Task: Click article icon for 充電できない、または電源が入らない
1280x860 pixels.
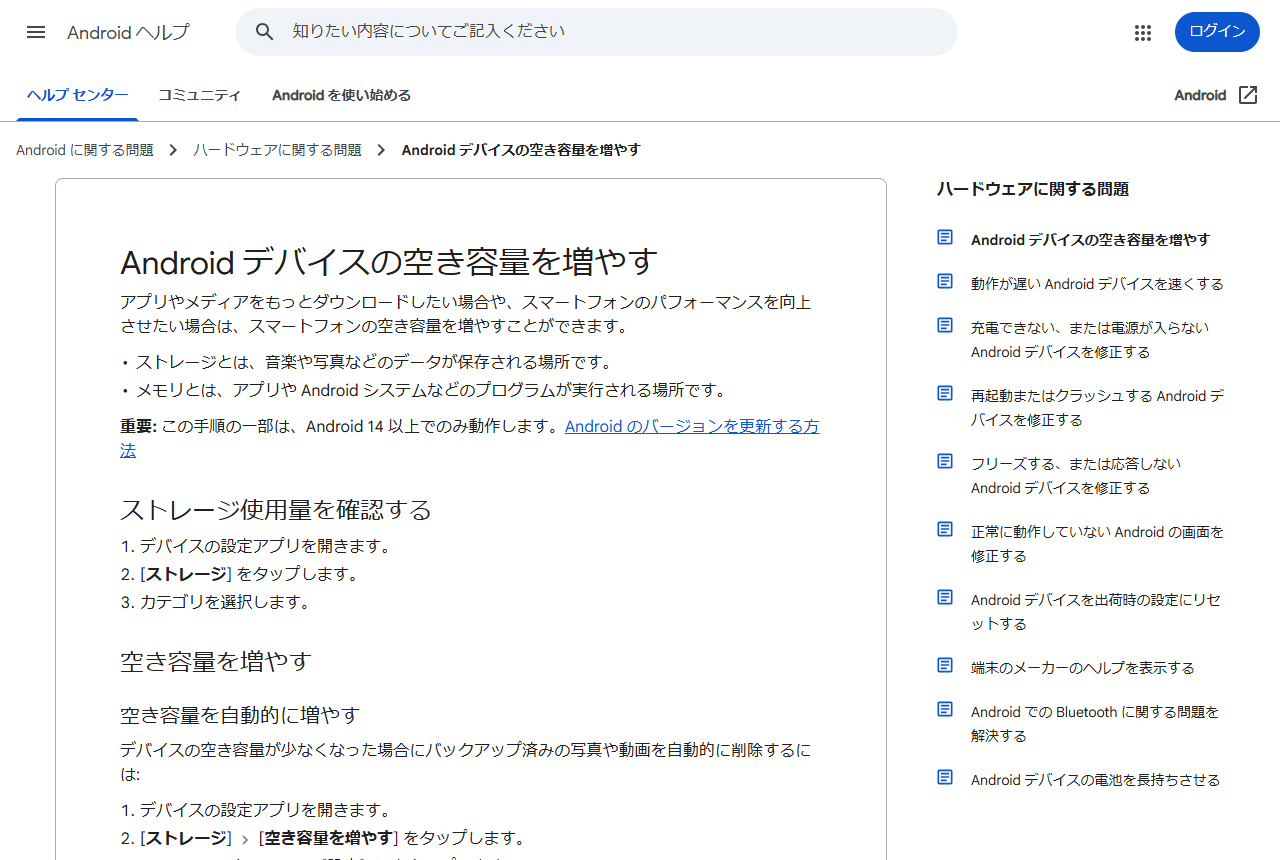Action: point(945,325)
